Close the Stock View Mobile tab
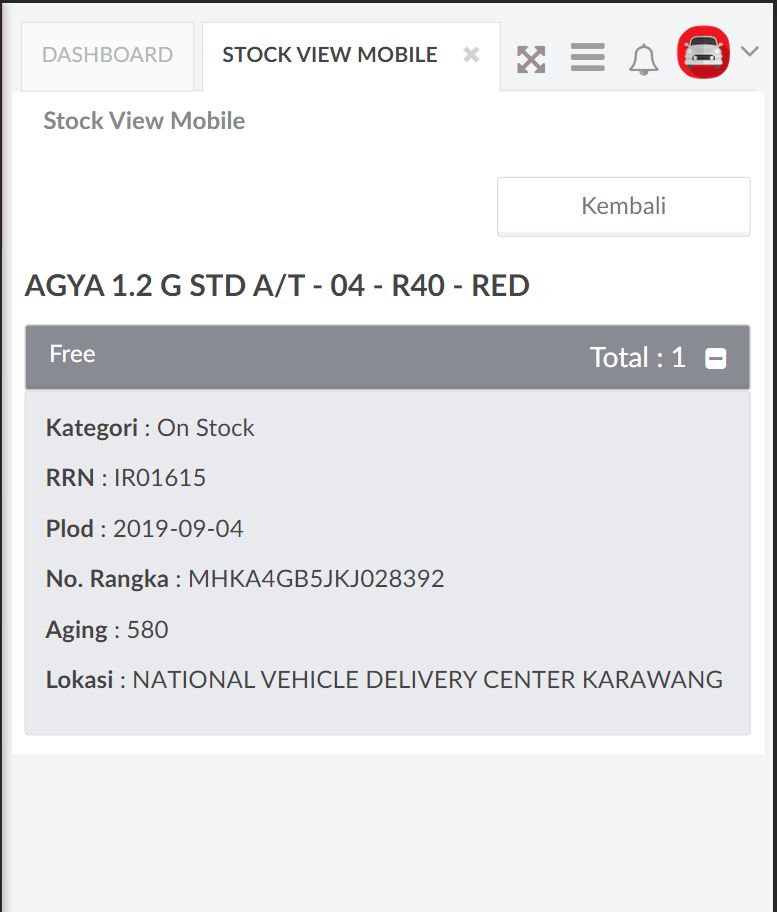The width and height of the screenshot is (777, 912). [471, 55]
